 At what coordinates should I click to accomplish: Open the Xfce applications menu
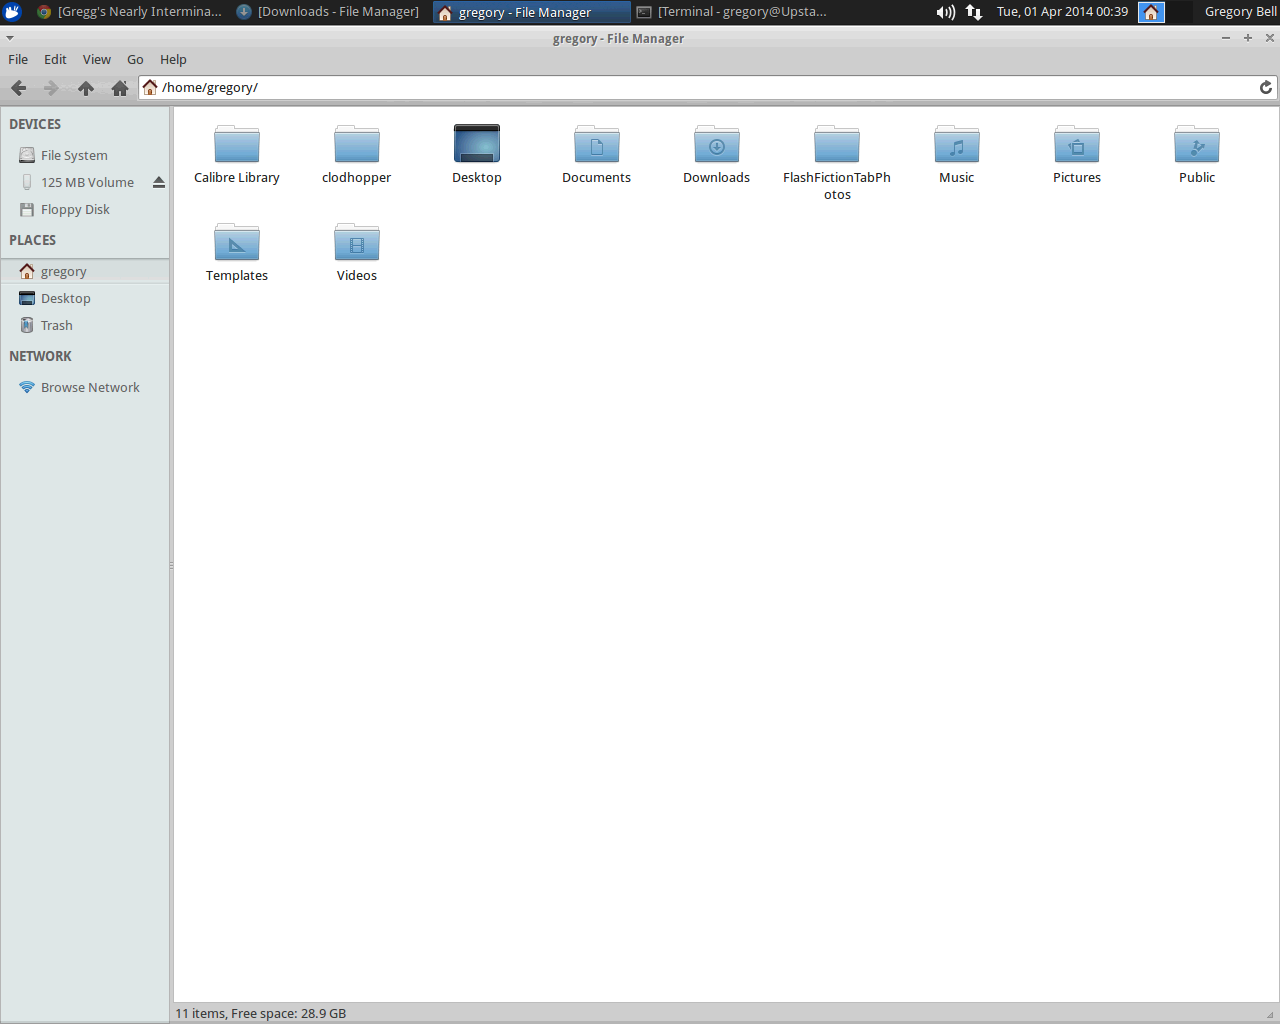click(x=12, y=12)
